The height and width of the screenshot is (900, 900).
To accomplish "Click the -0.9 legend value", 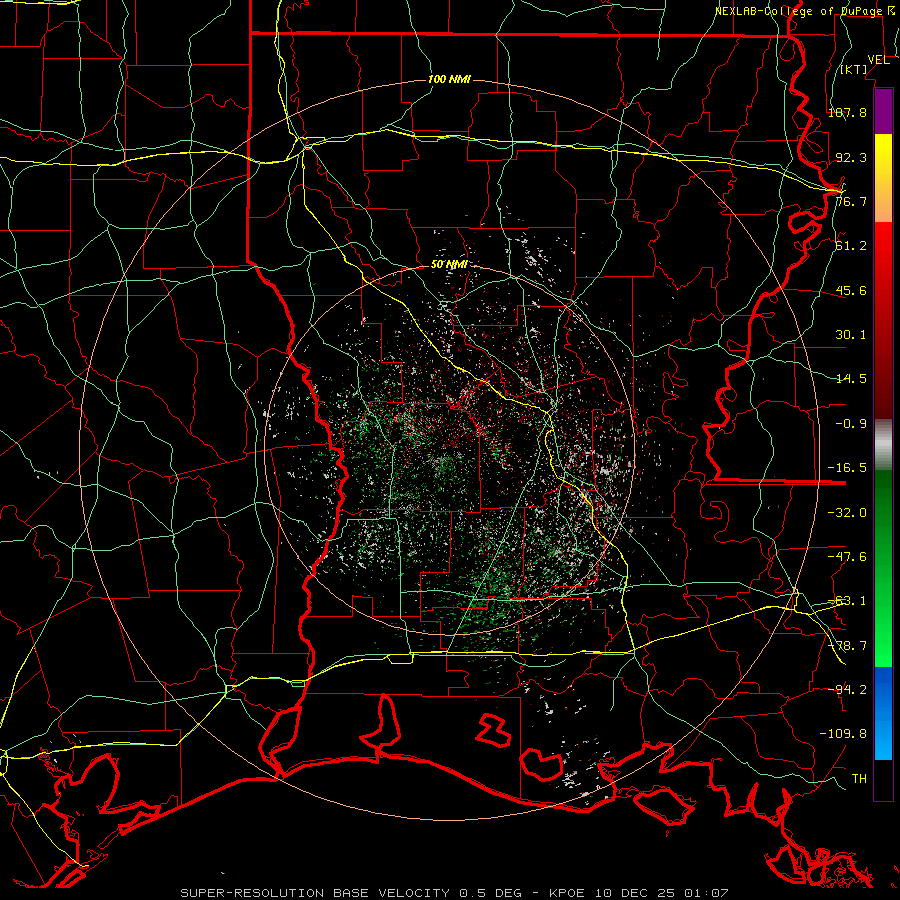I will 851,424.
